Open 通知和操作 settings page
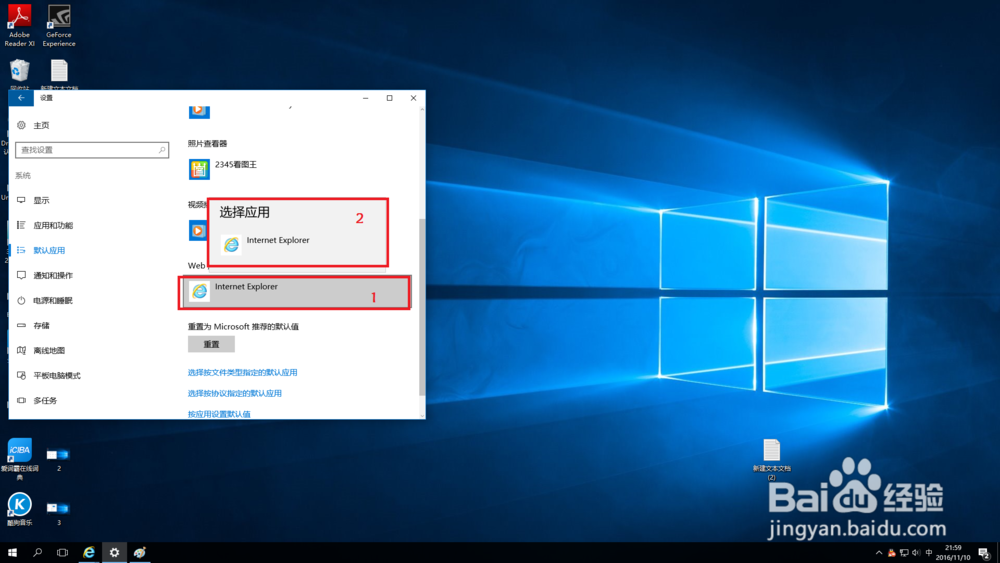The height and width of the screenshot is (563, 1000). tap(45, 275)
